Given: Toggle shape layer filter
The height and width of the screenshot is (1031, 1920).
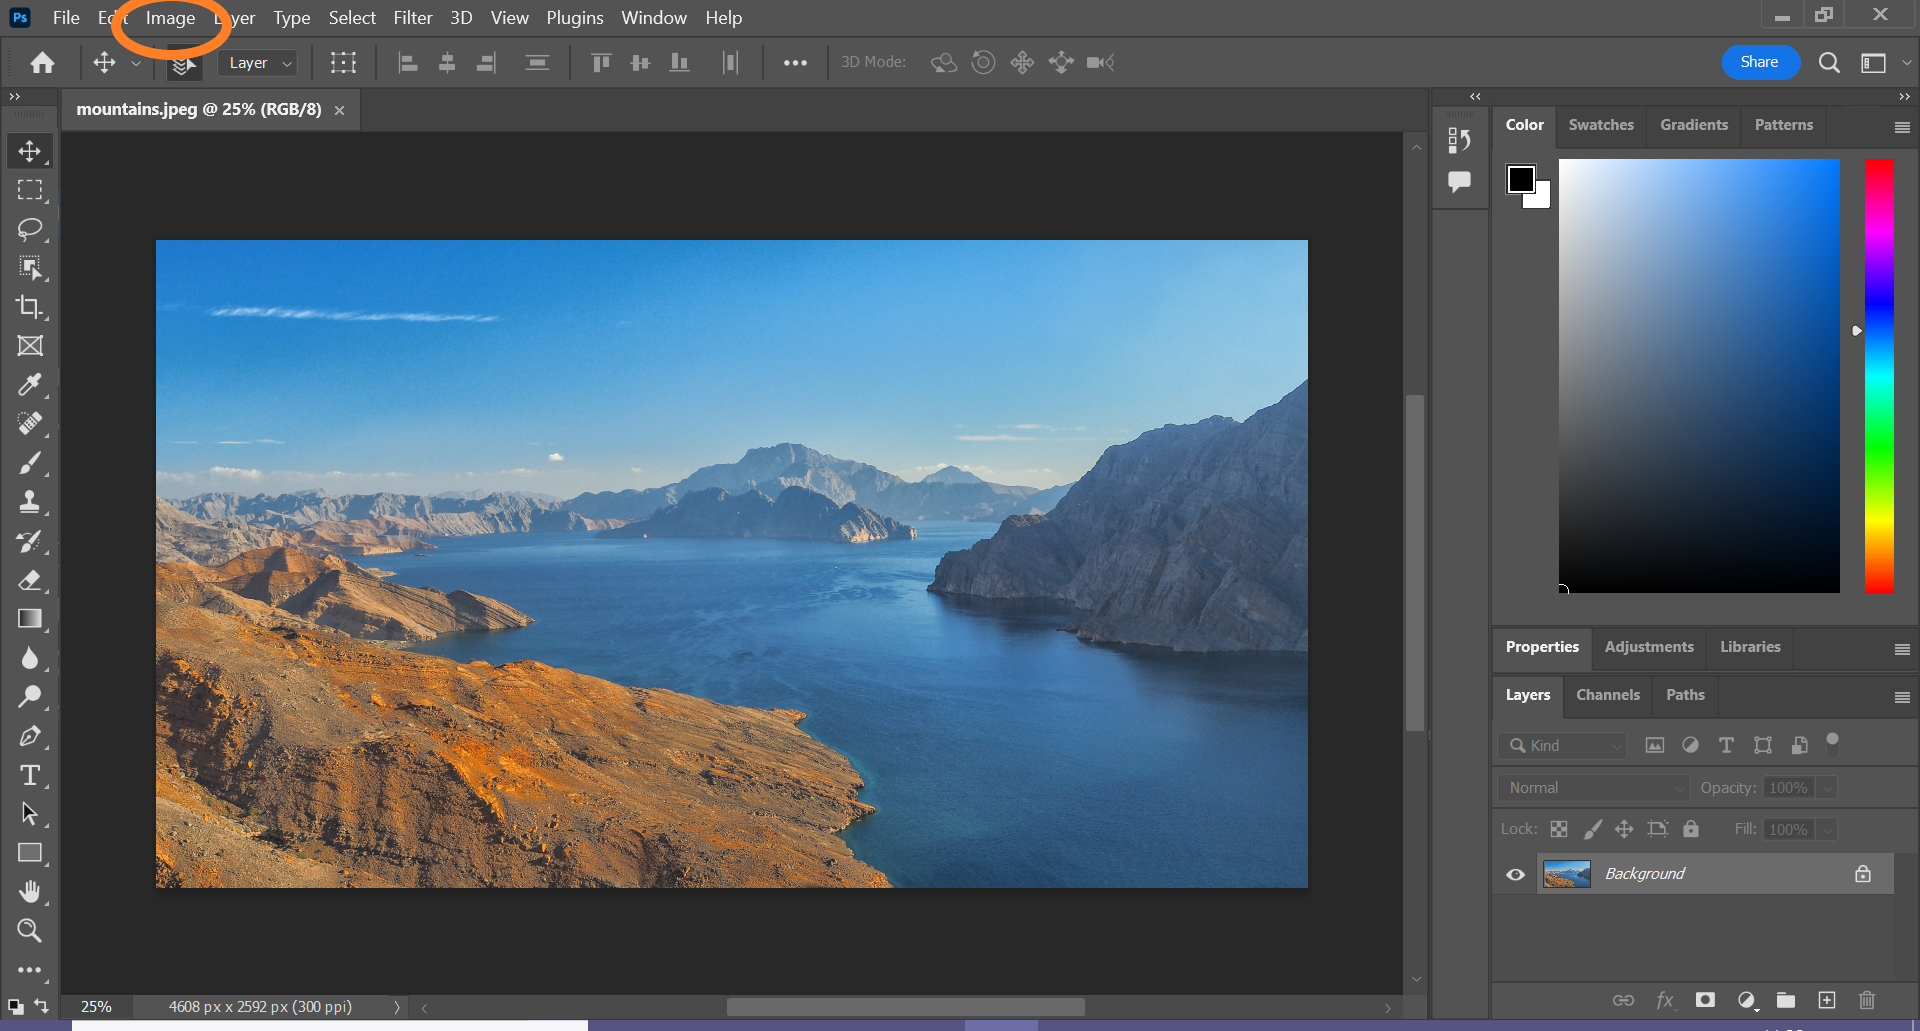Looking at the screenshot, I should pyautogui.click(x=1763, y=746).
